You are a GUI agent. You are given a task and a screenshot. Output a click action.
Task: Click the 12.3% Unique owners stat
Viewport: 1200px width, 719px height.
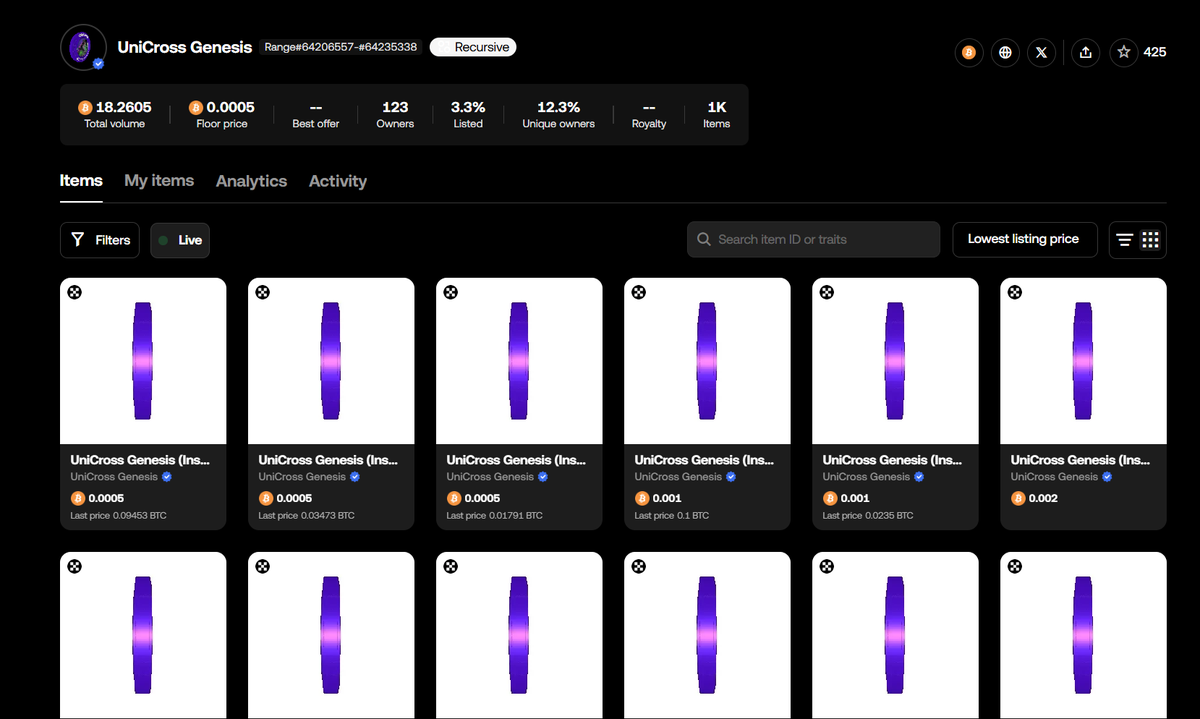[558, 114]
